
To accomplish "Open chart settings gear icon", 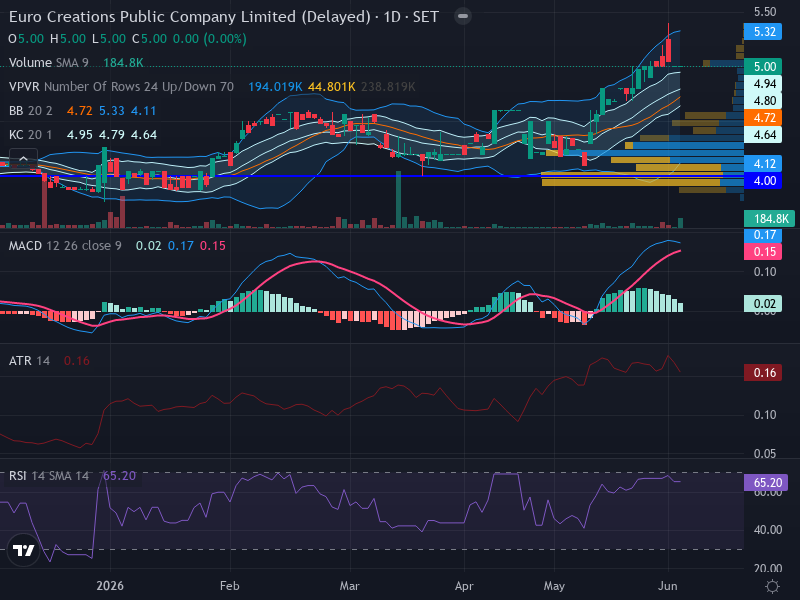I will 772,586.
